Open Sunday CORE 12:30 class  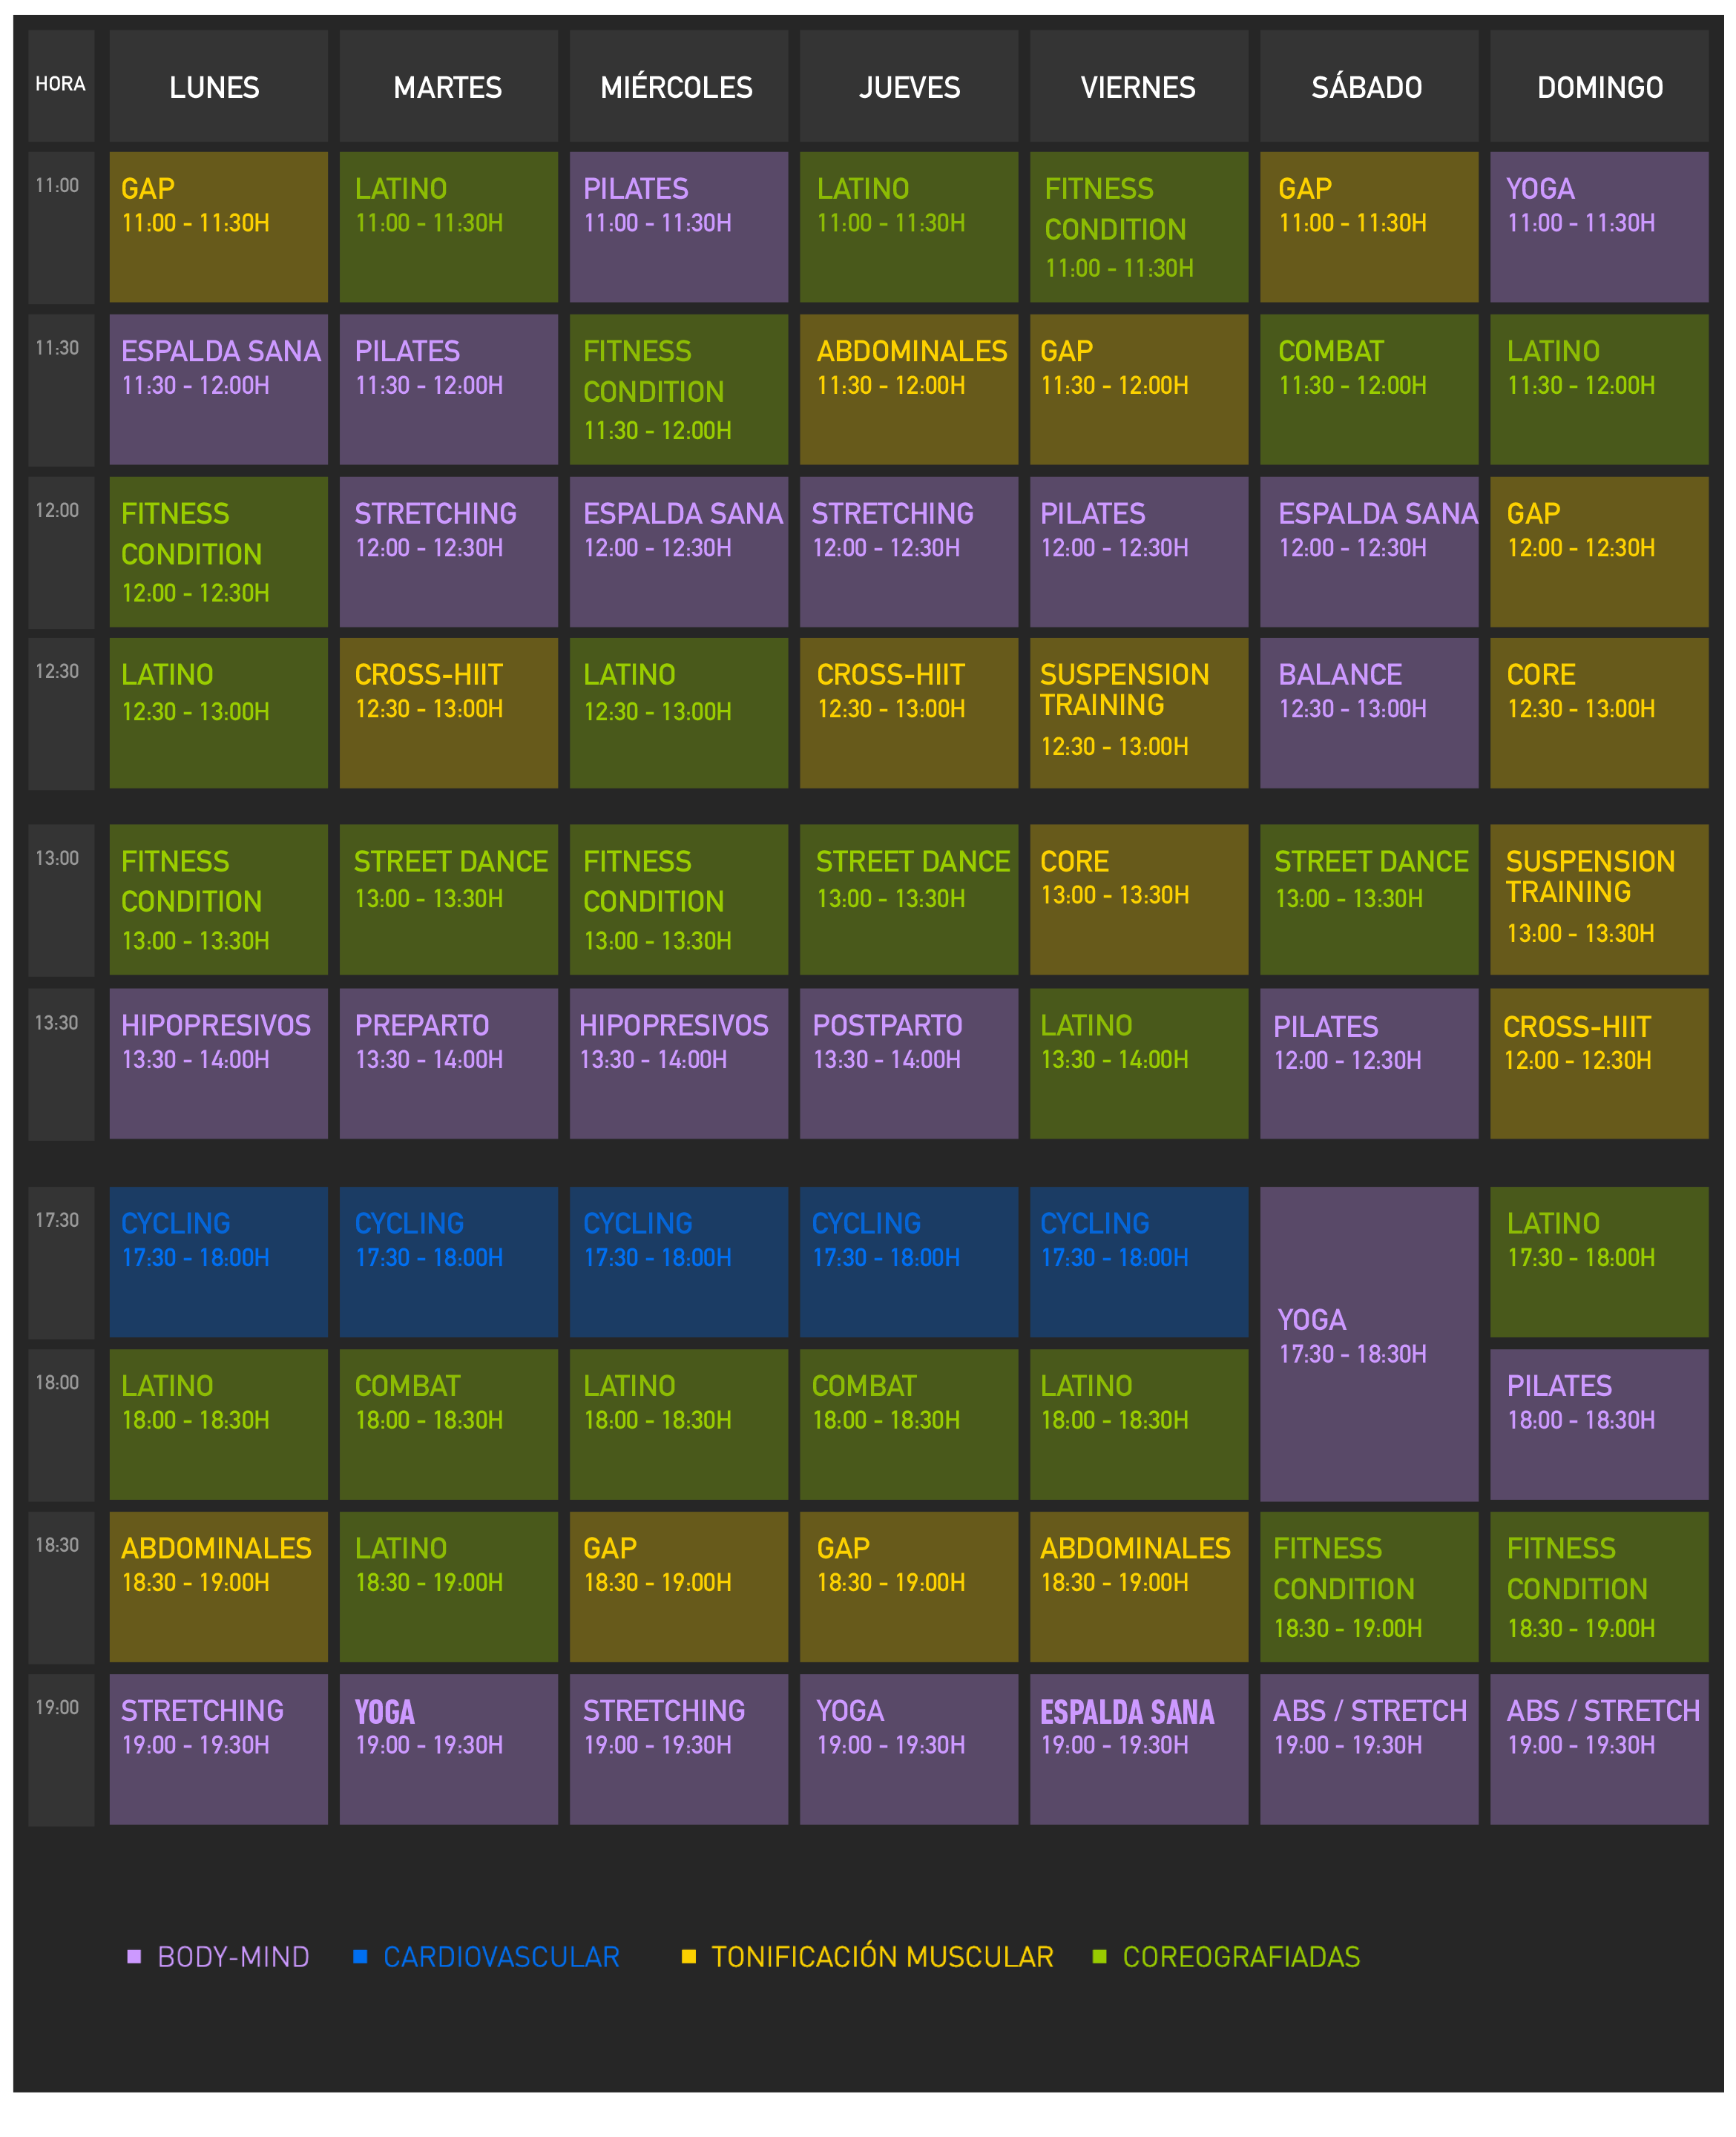click(x=1599, y=713)
